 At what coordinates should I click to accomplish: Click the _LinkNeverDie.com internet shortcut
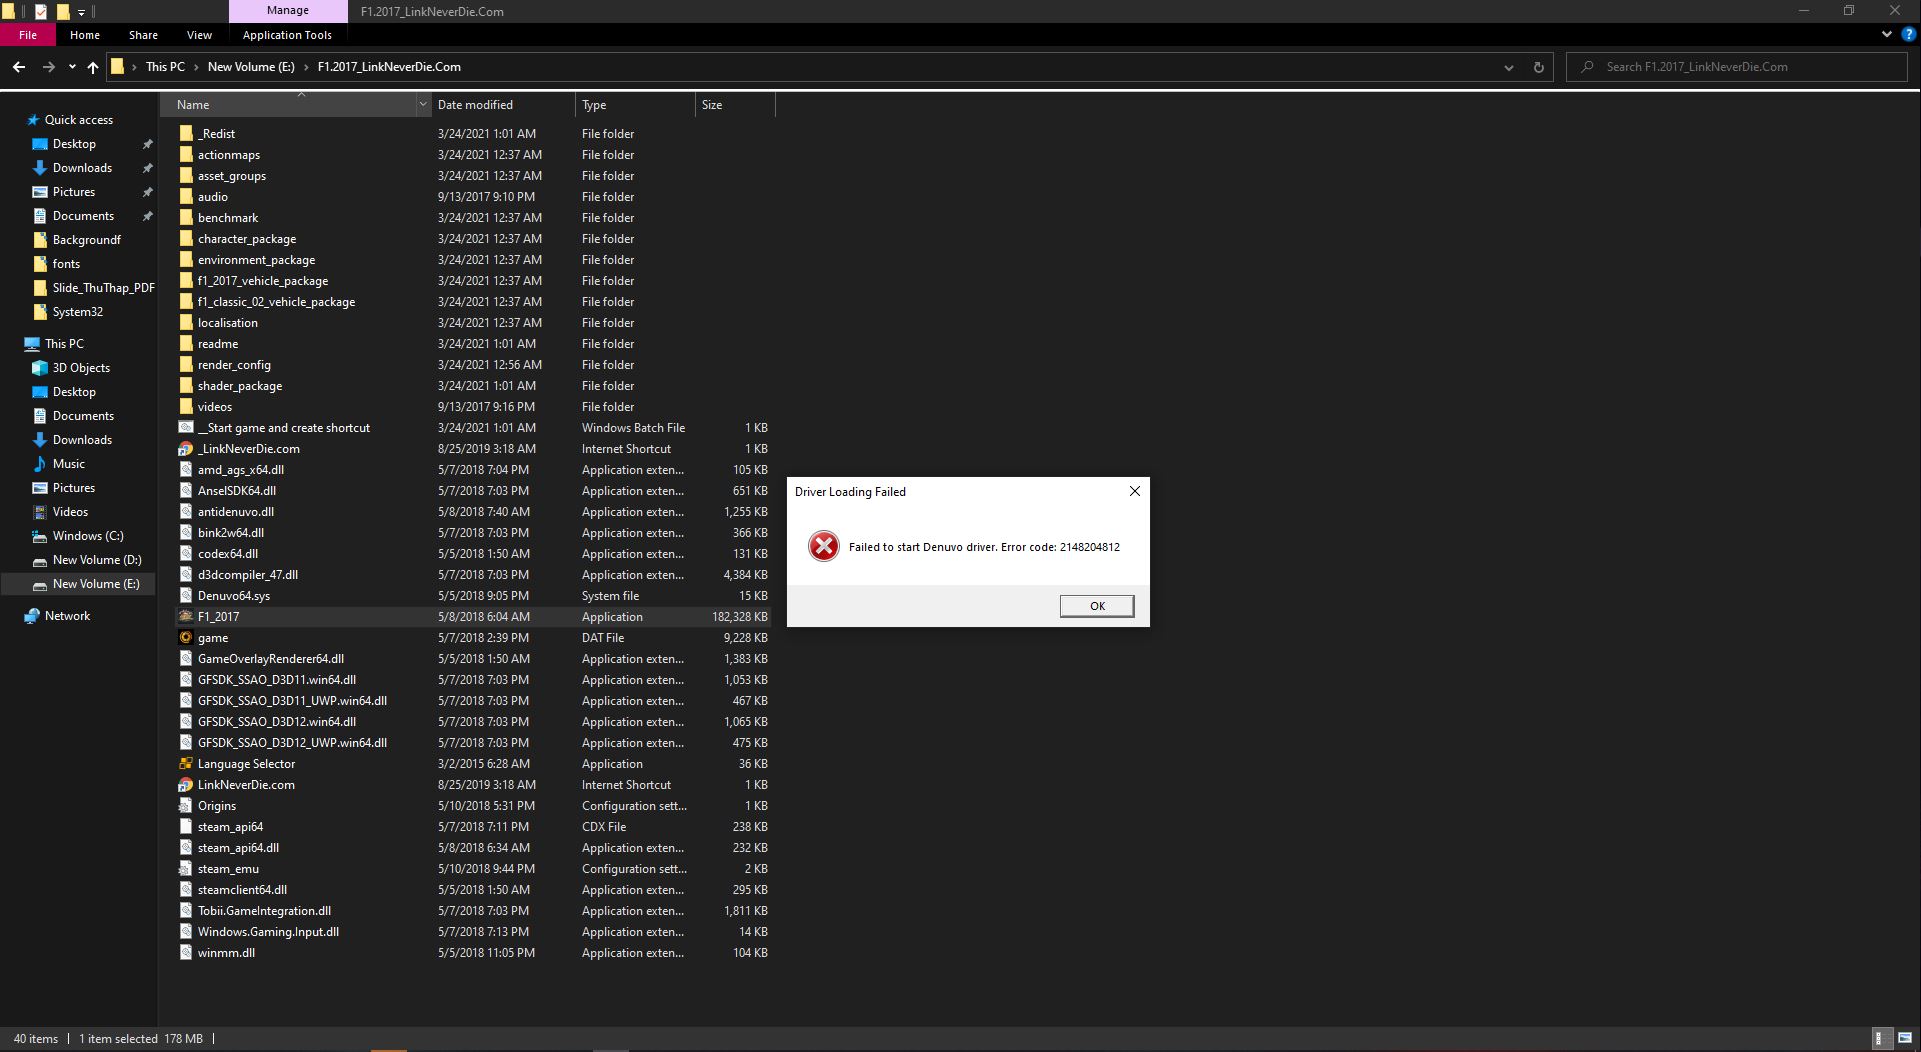coord(248,449)
